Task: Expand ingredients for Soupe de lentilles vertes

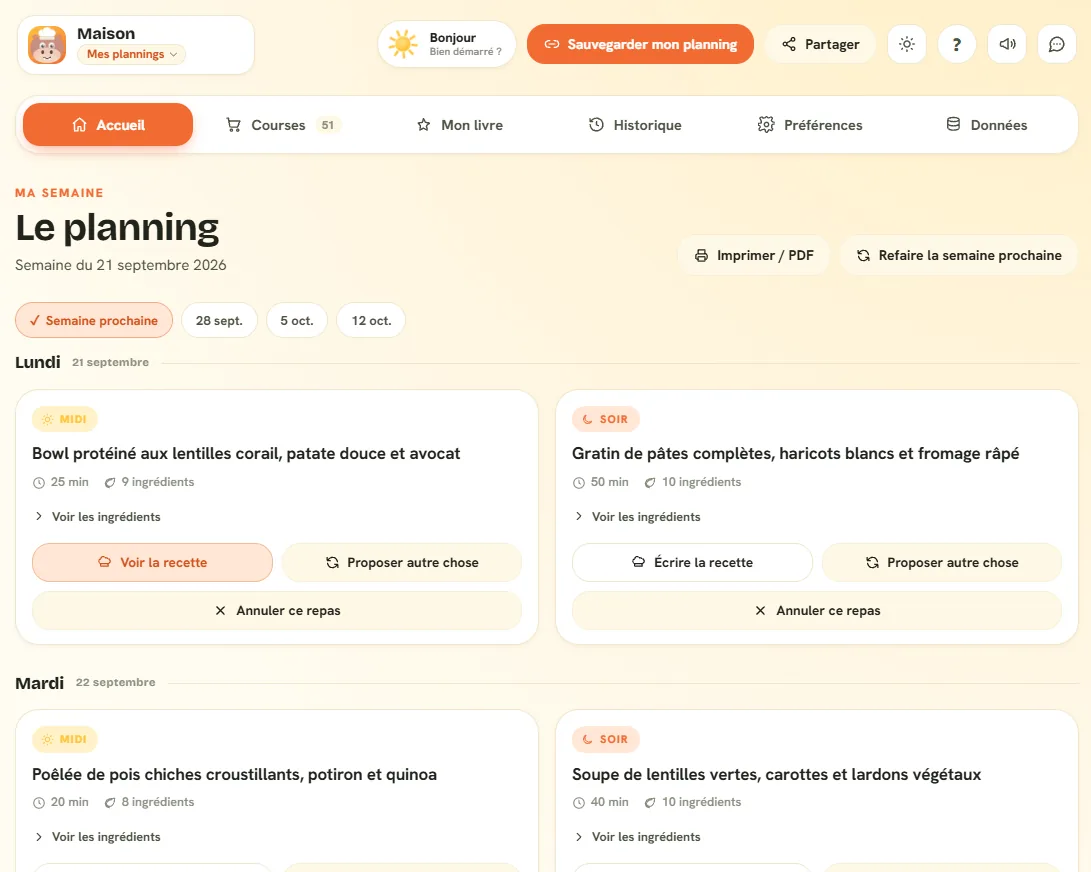Action: point(637,837)
